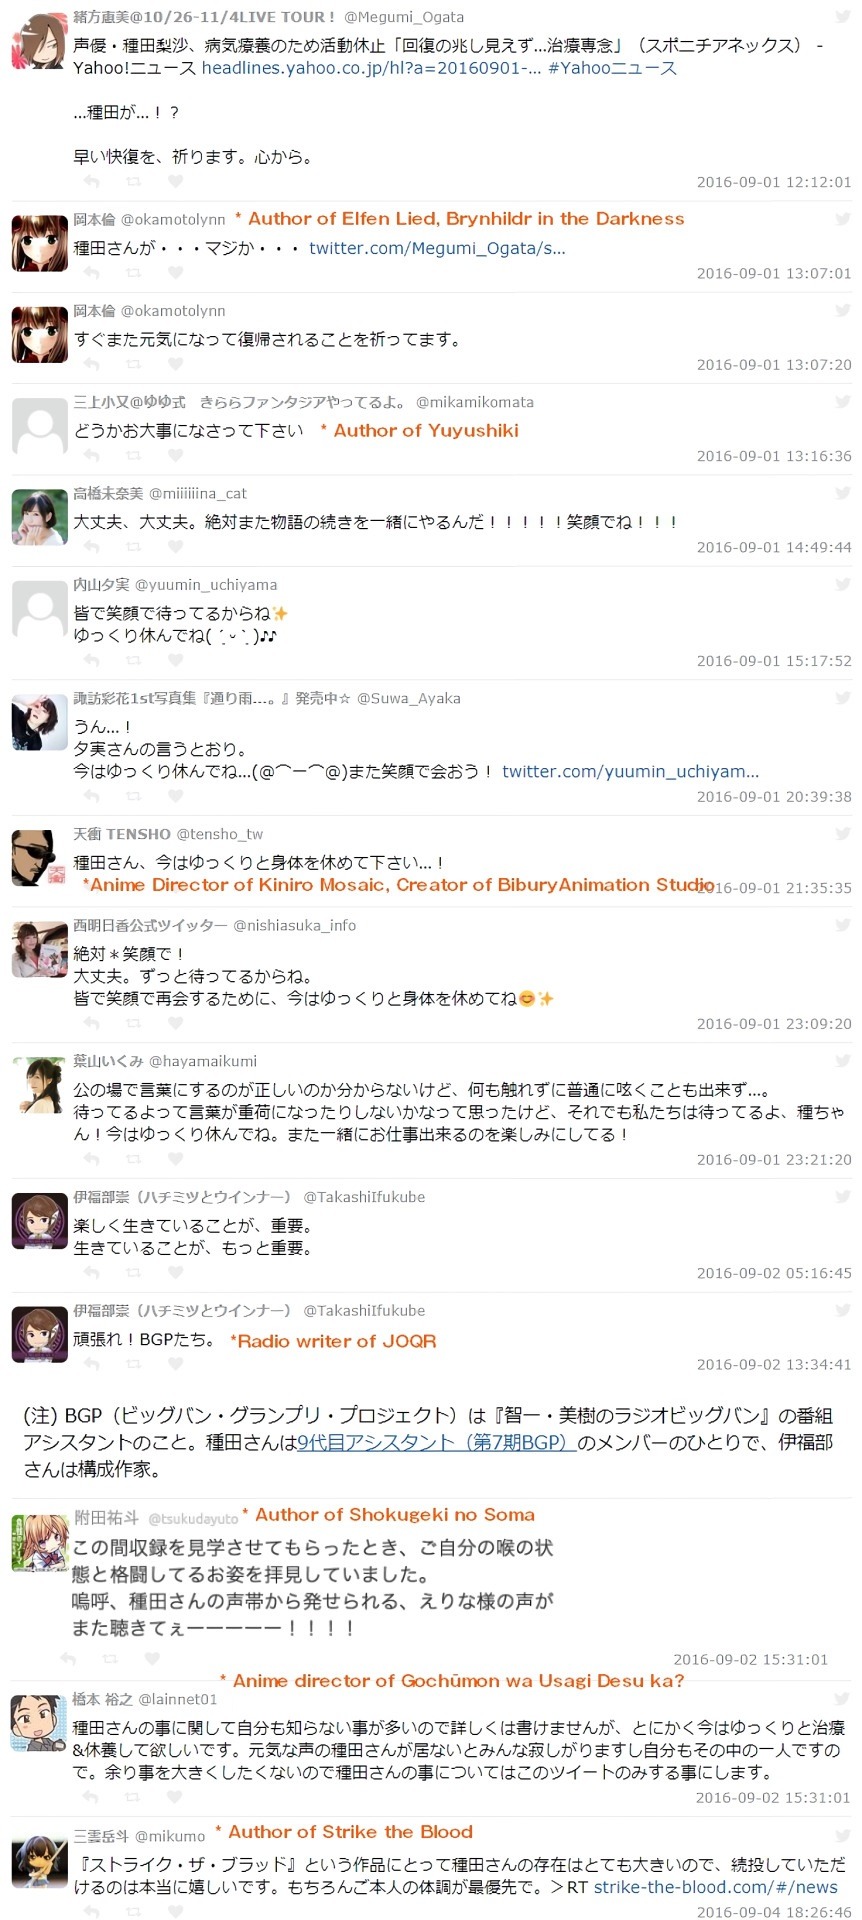
Task: Click timestamp 2016-09-01 23:09:20
Action: coord(774,1024)
